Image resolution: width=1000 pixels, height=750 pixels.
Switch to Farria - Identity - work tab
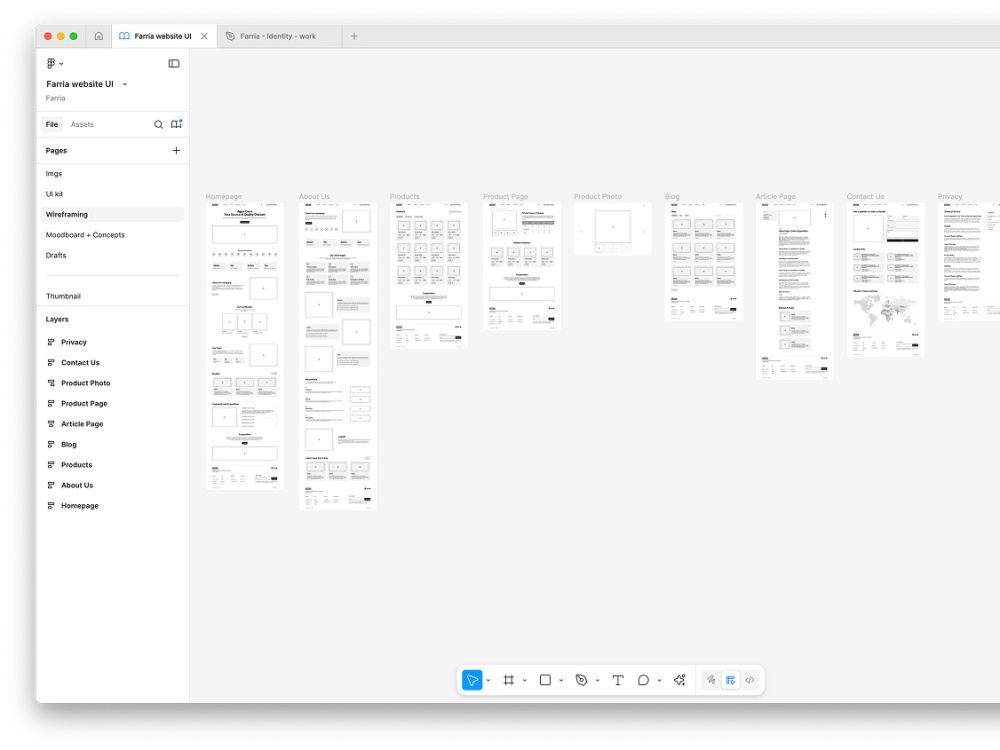[278, 36]
